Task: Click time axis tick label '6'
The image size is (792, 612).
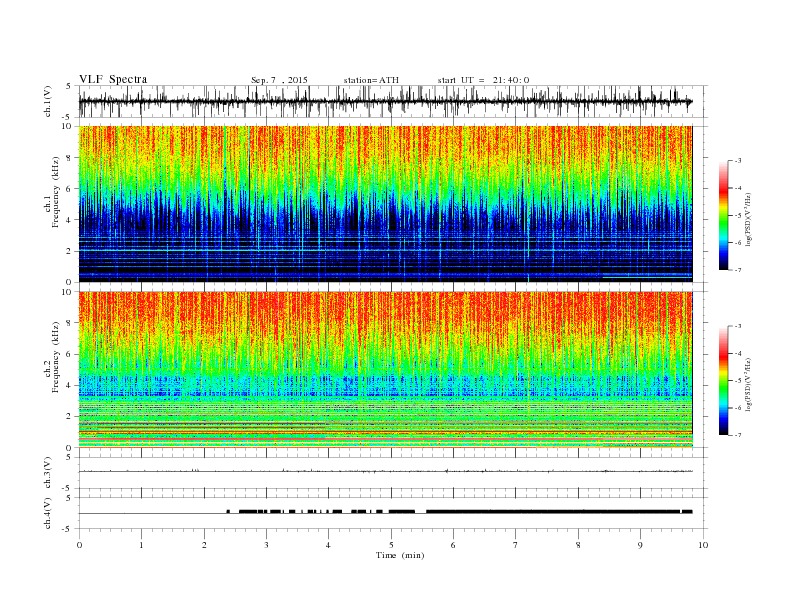Action: click(453, 545)
